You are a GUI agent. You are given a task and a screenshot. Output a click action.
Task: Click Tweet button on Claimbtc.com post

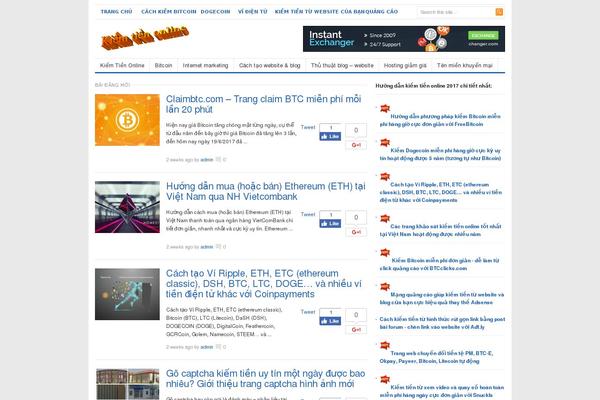308,127
